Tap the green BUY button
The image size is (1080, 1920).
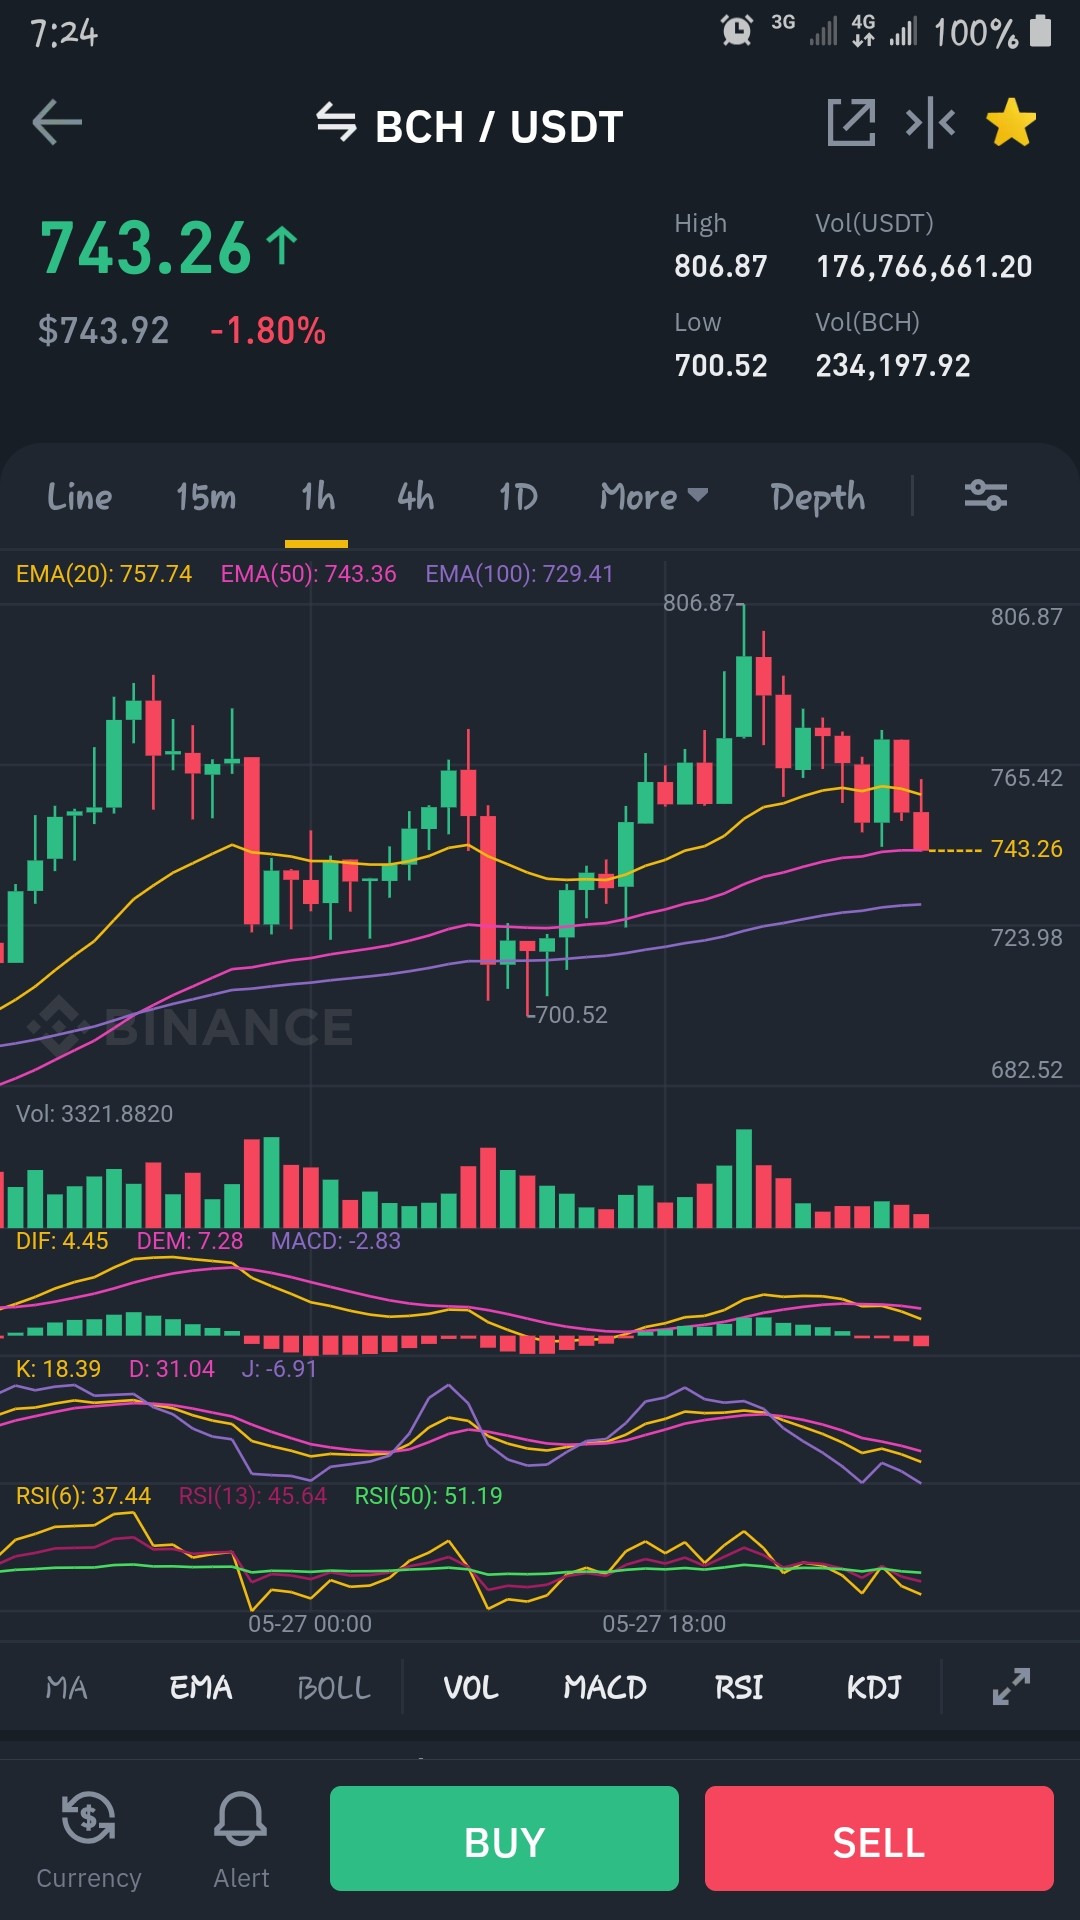(504, 1838)
